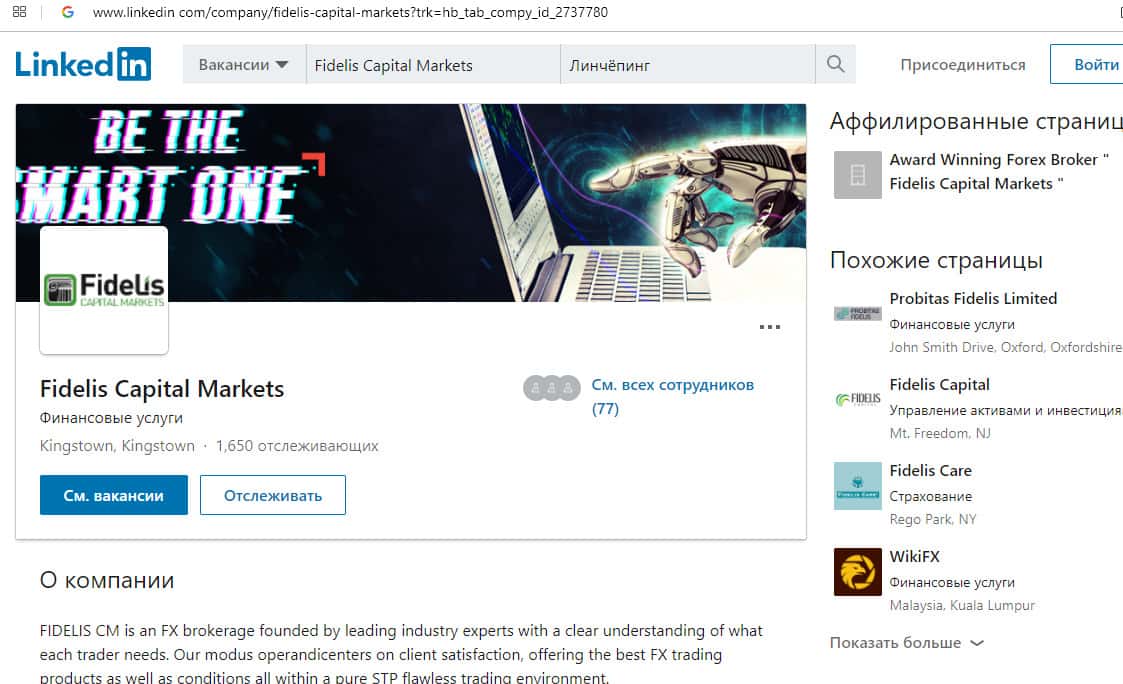Screen dimensions: 1123x684
Task: Click the Mt. Freedom, NJ text
Action: 940,433
